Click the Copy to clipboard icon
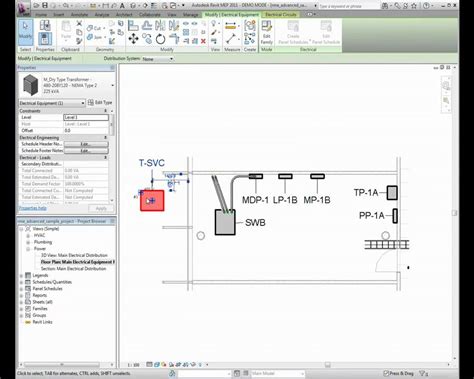Screen dimensions: 474x379 point(79,32)
